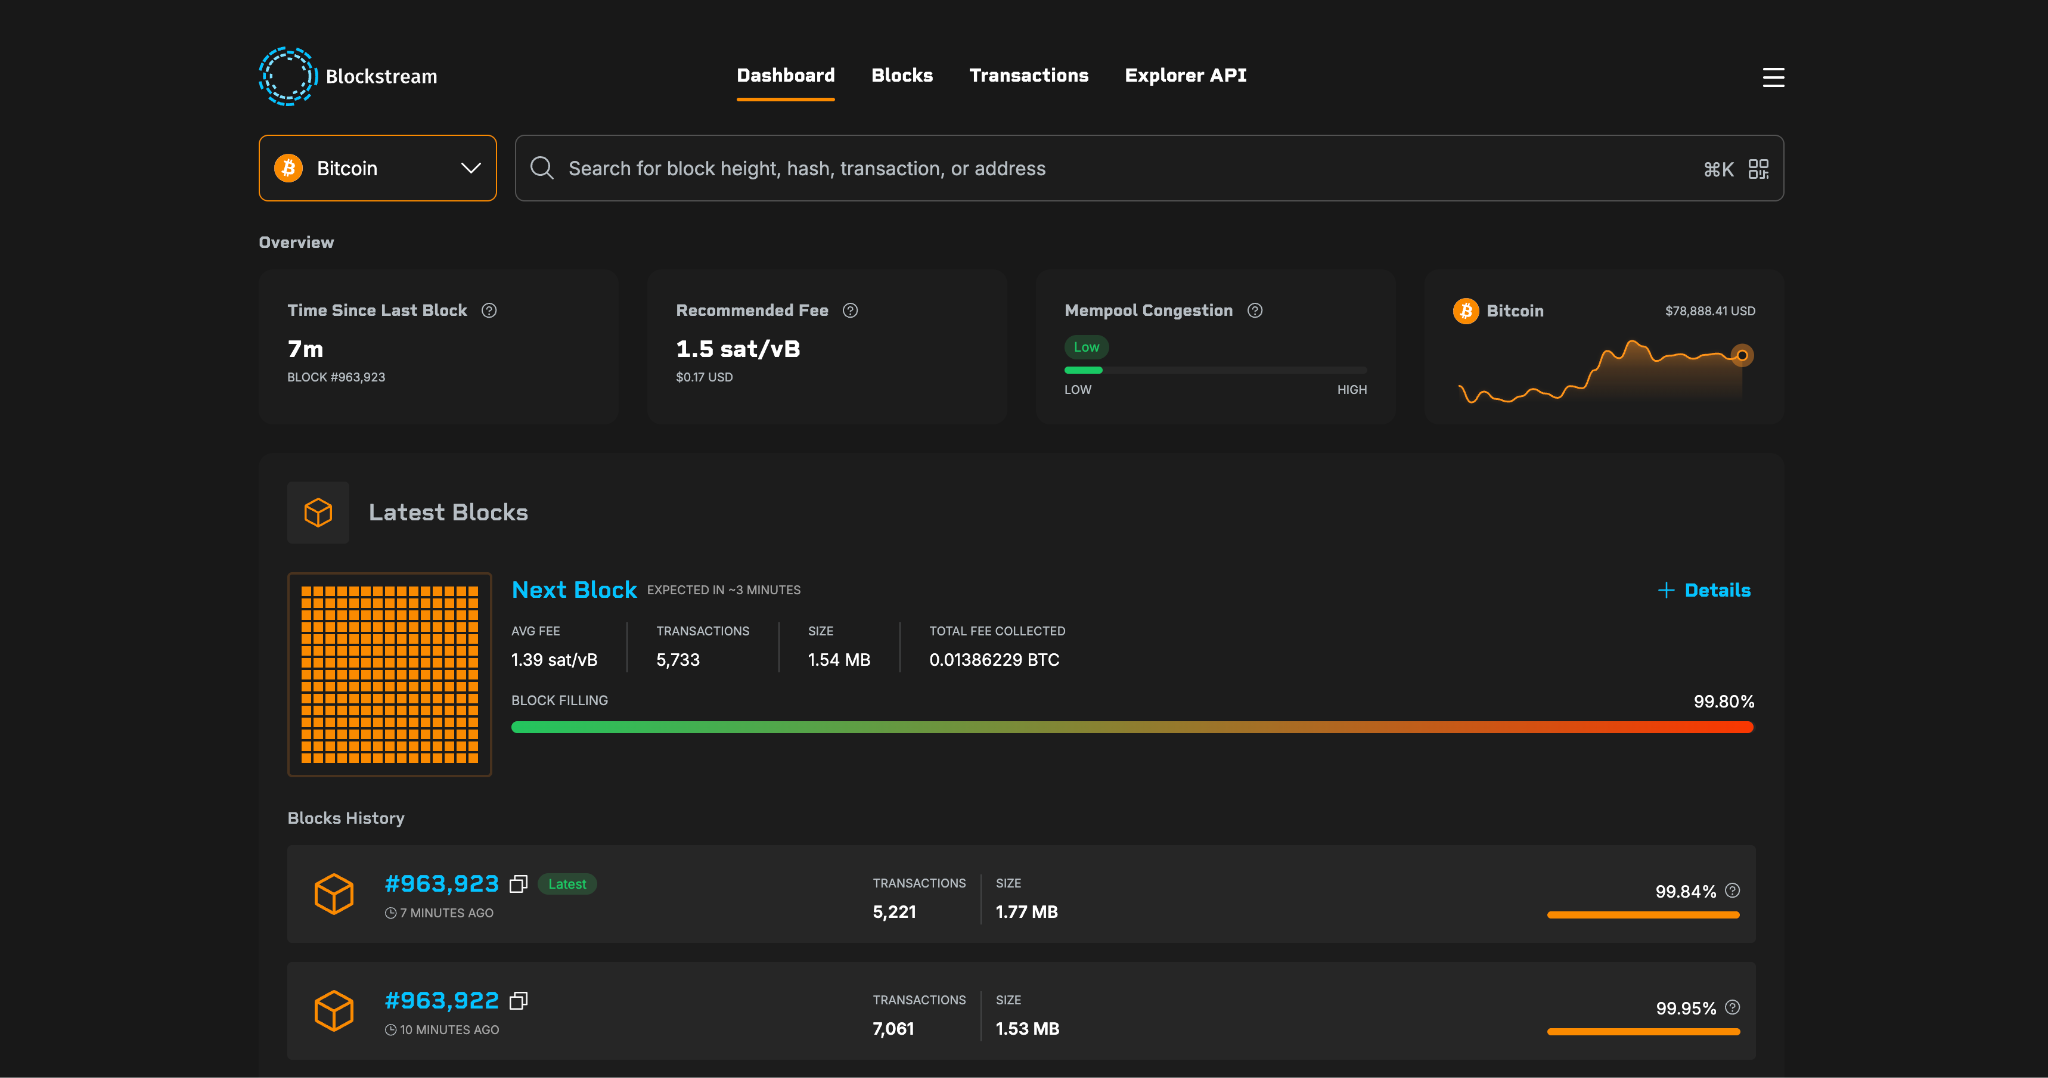
Task: Click BLOCK #963,923 under 7m
Action: pos(336,377)
